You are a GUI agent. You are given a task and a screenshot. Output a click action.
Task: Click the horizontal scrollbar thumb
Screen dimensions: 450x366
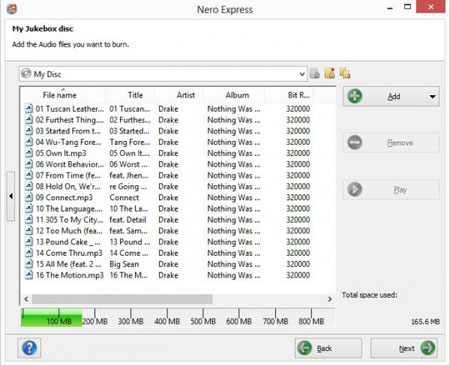click(122, 299)
